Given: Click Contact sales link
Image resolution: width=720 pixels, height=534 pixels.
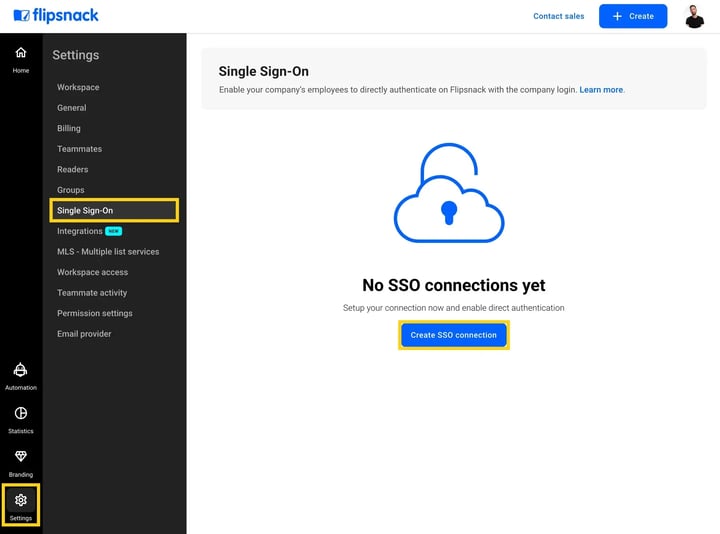Looking at the screenshot, I should point(558,16).
